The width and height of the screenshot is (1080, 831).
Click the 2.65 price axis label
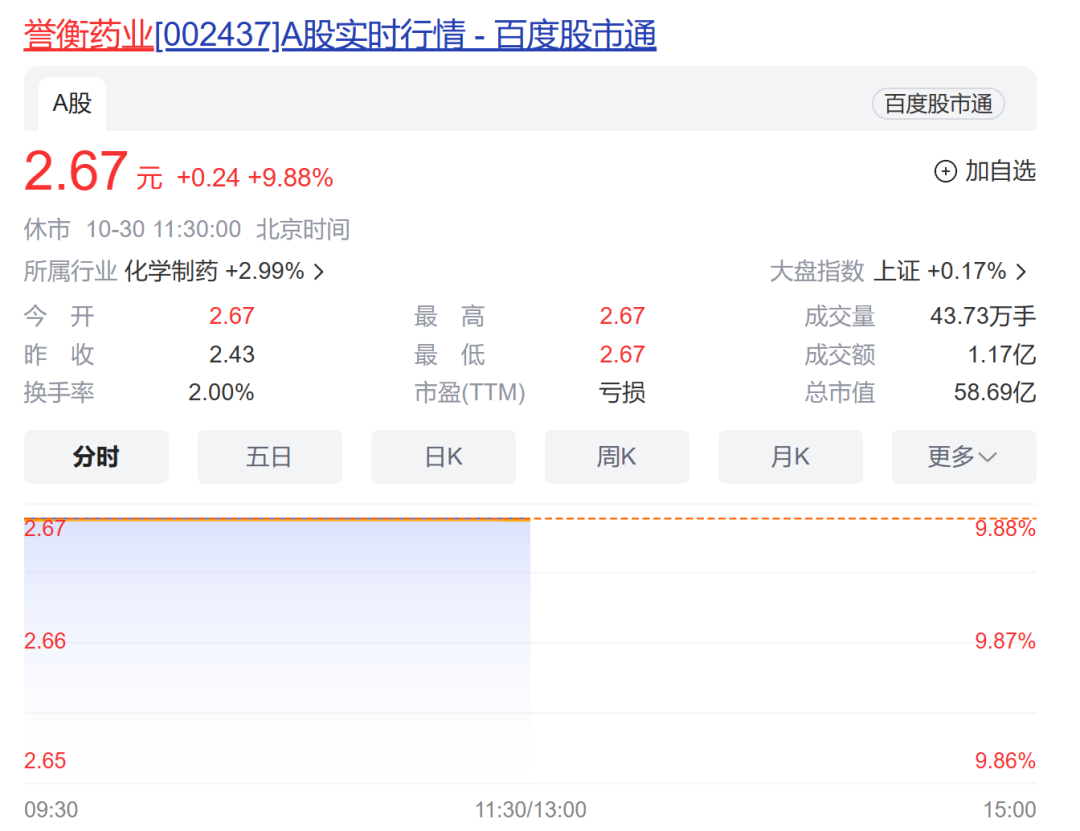pyautogui.click(x=45, y=761)
